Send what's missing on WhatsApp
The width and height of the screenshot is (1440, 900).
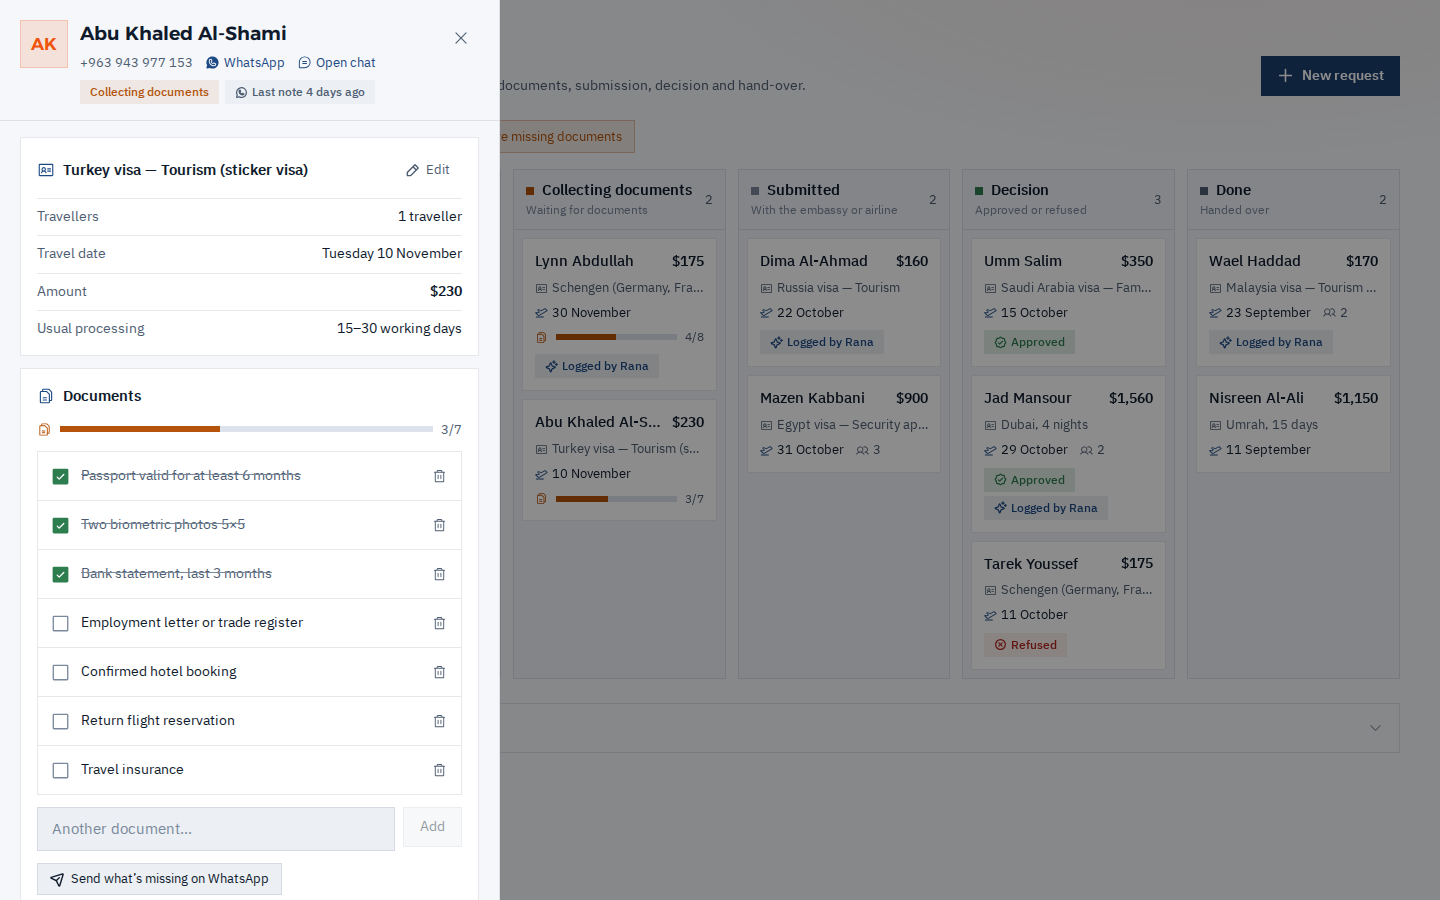[160, 879]
